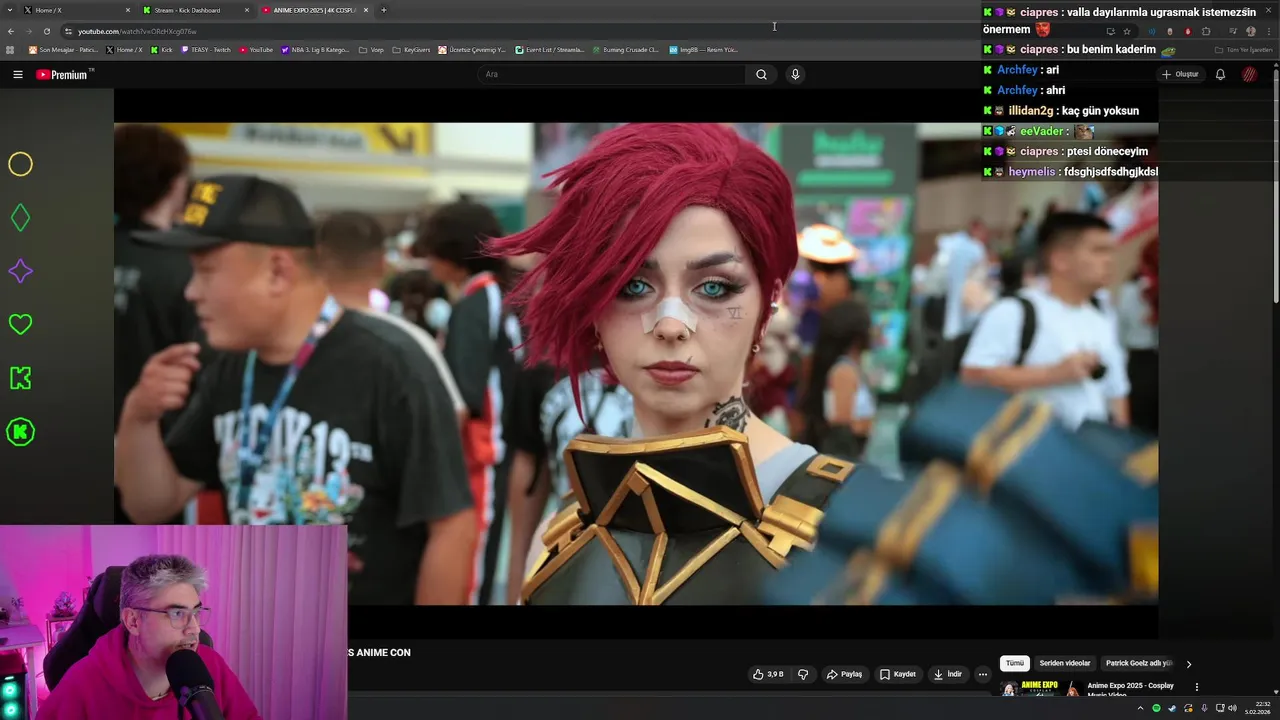
Task: Dislike the video
Action: (x=803, y=674)
